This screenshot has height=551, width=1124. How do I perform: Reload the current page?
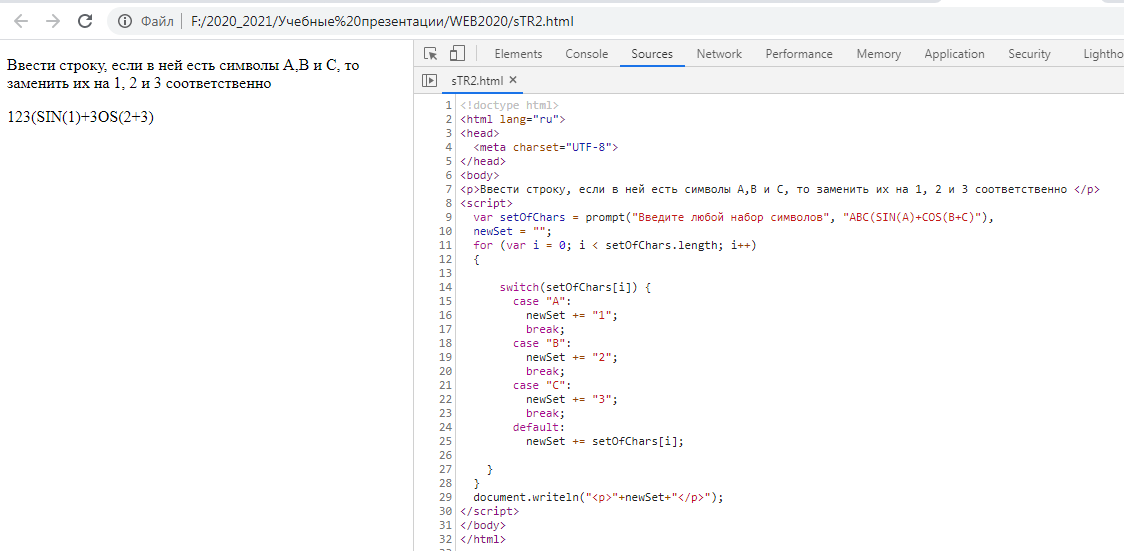click(x=85, y=21)
